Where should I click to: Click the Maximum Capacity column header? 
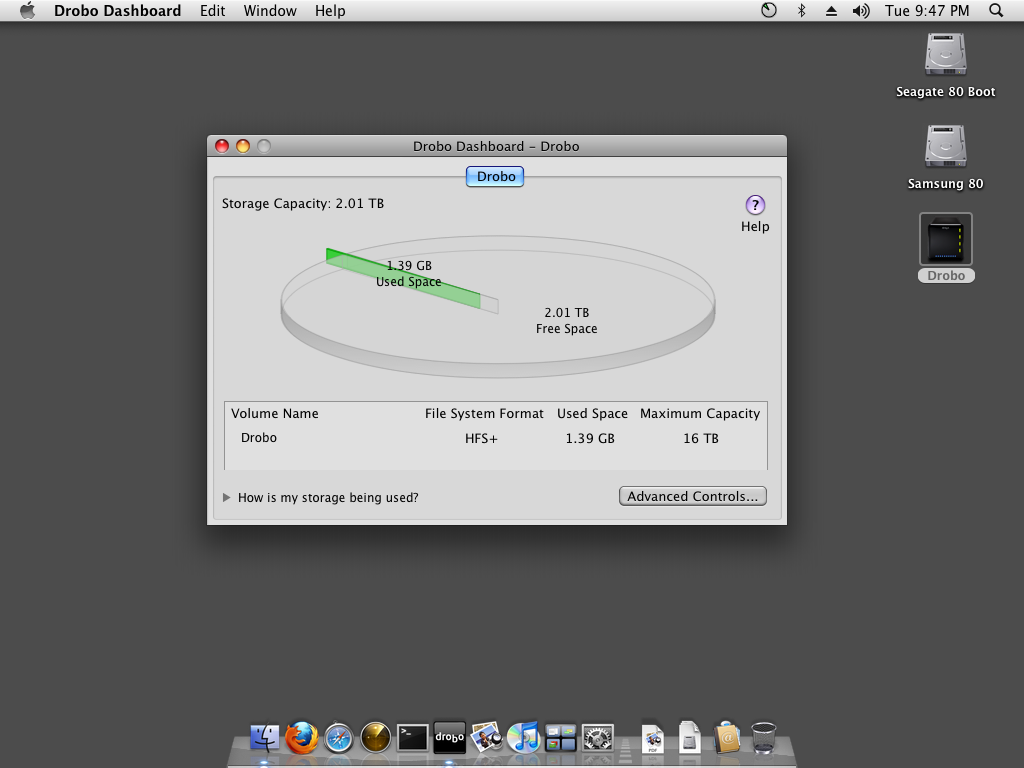700,413
